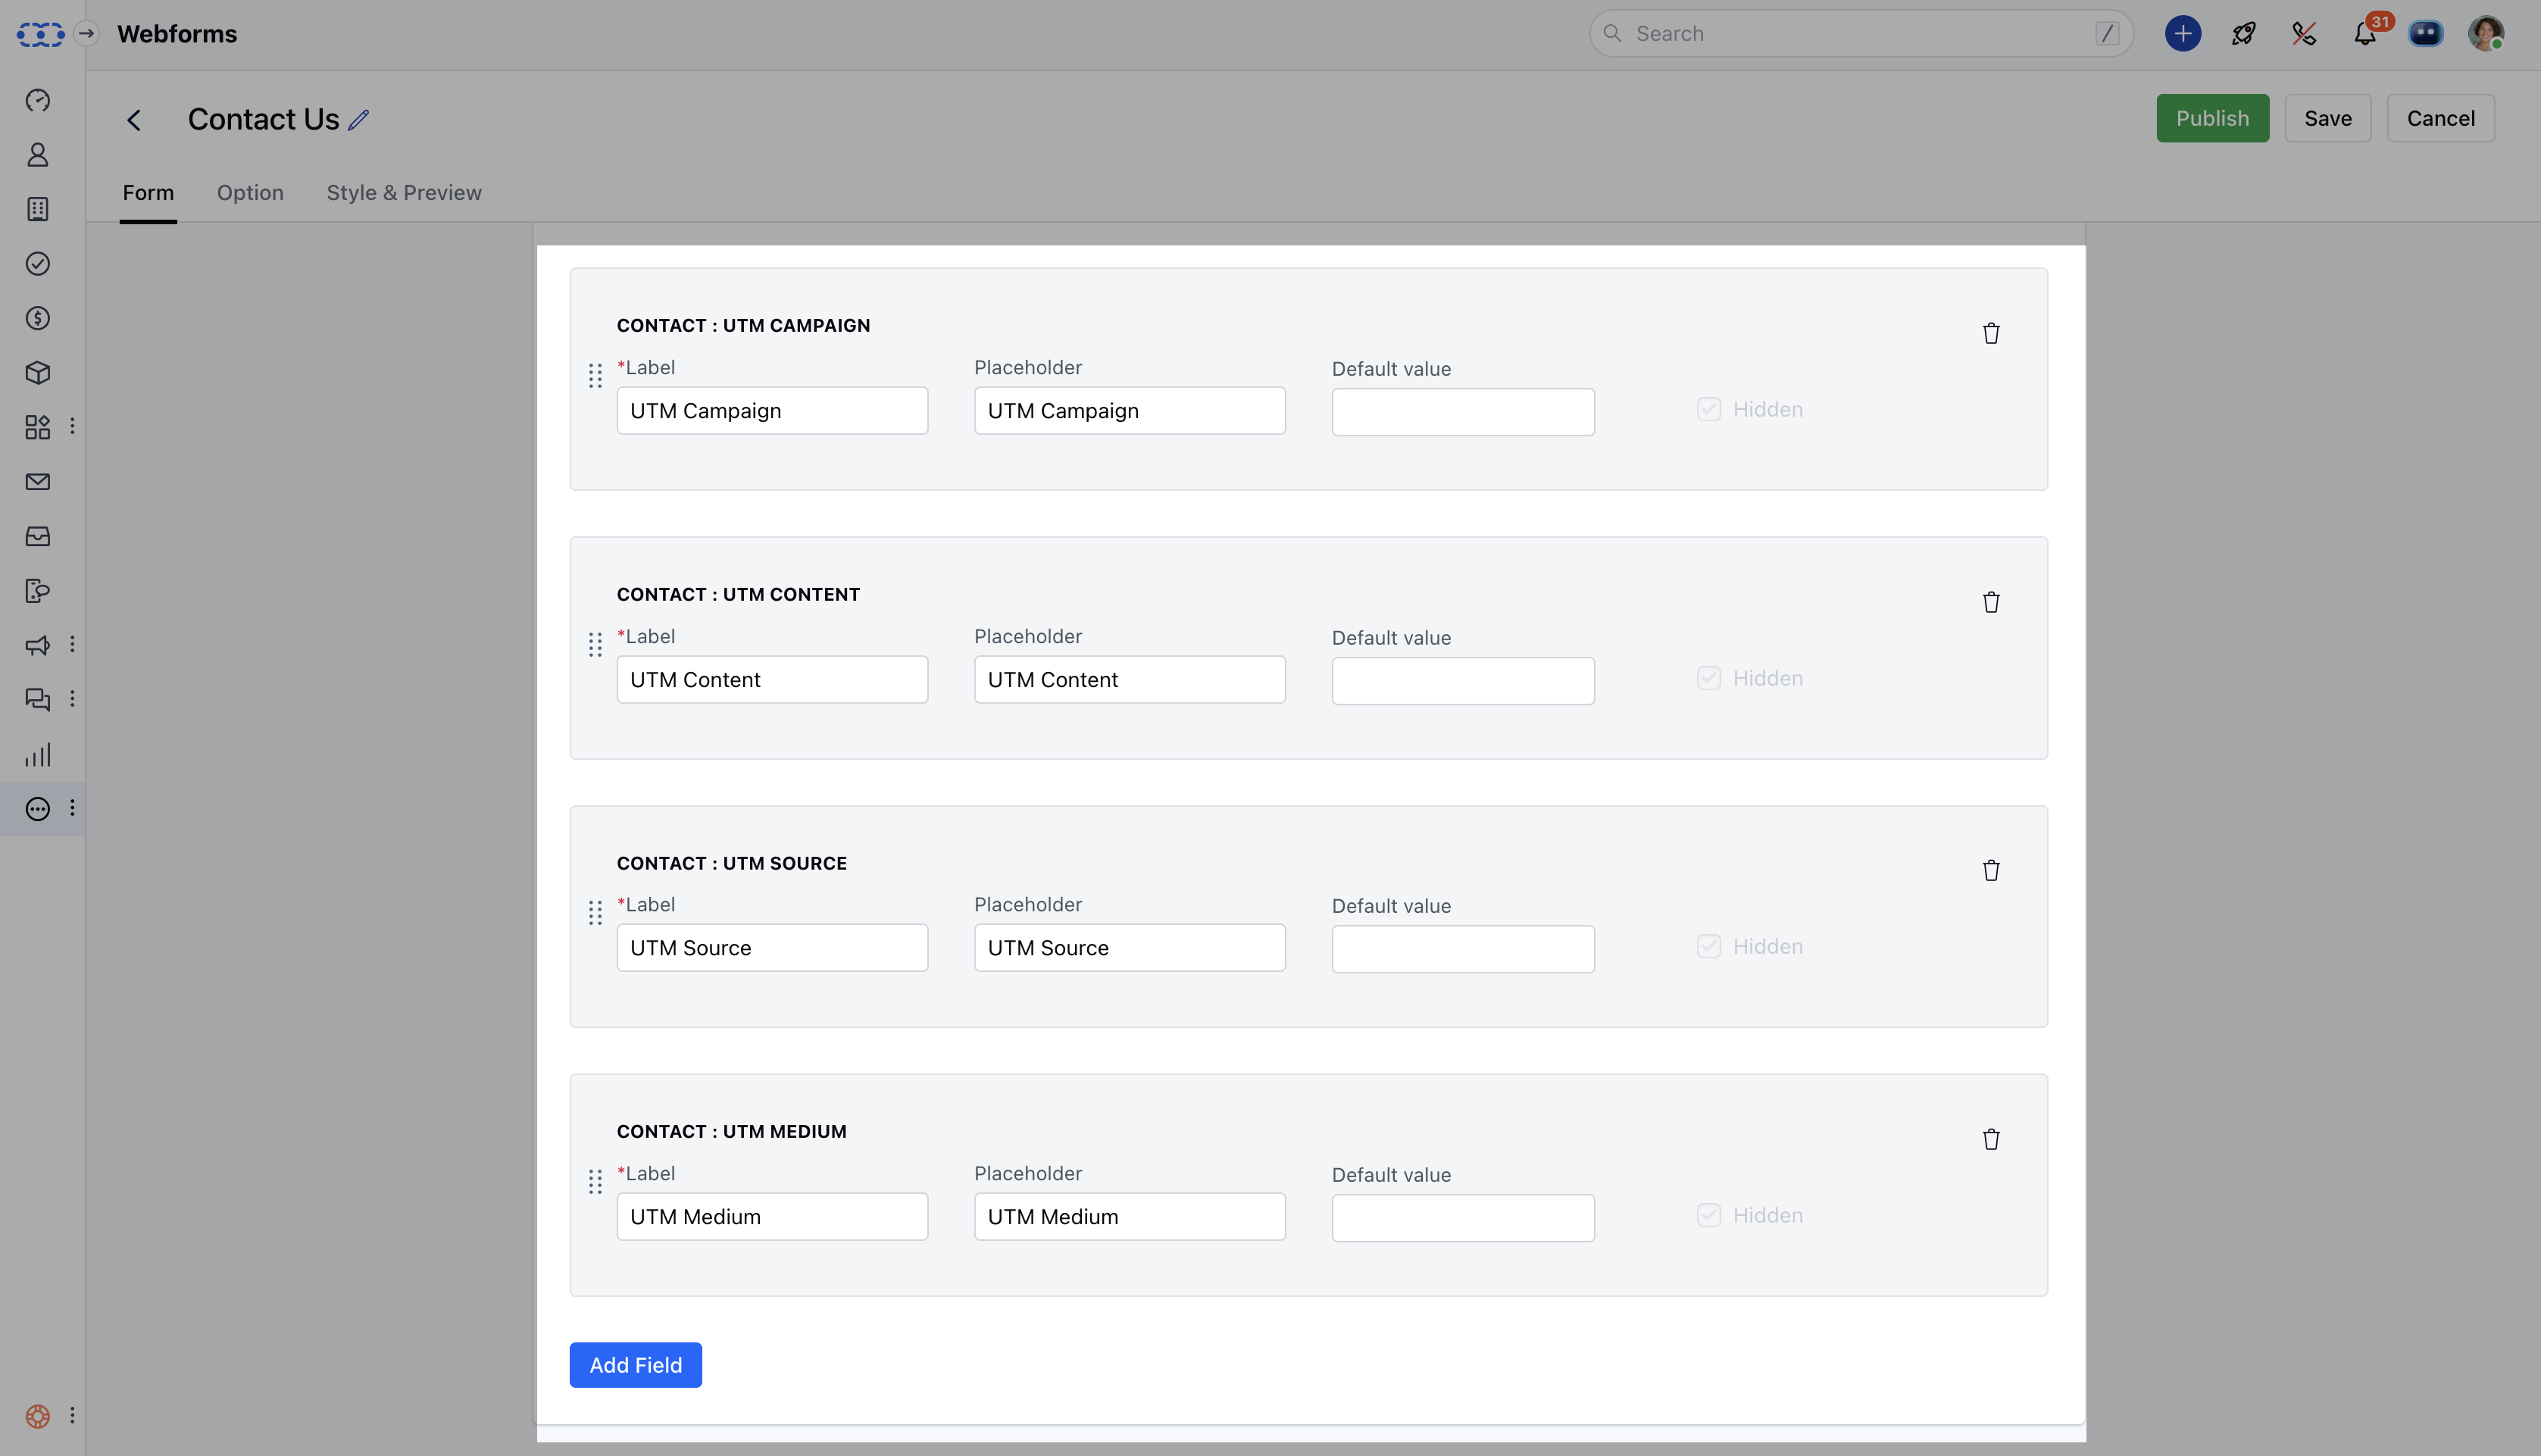The height and width of the screenshot is (1456, 2541).
Task: Click UTM Medium default value field
Action: coord(1462,1218)
